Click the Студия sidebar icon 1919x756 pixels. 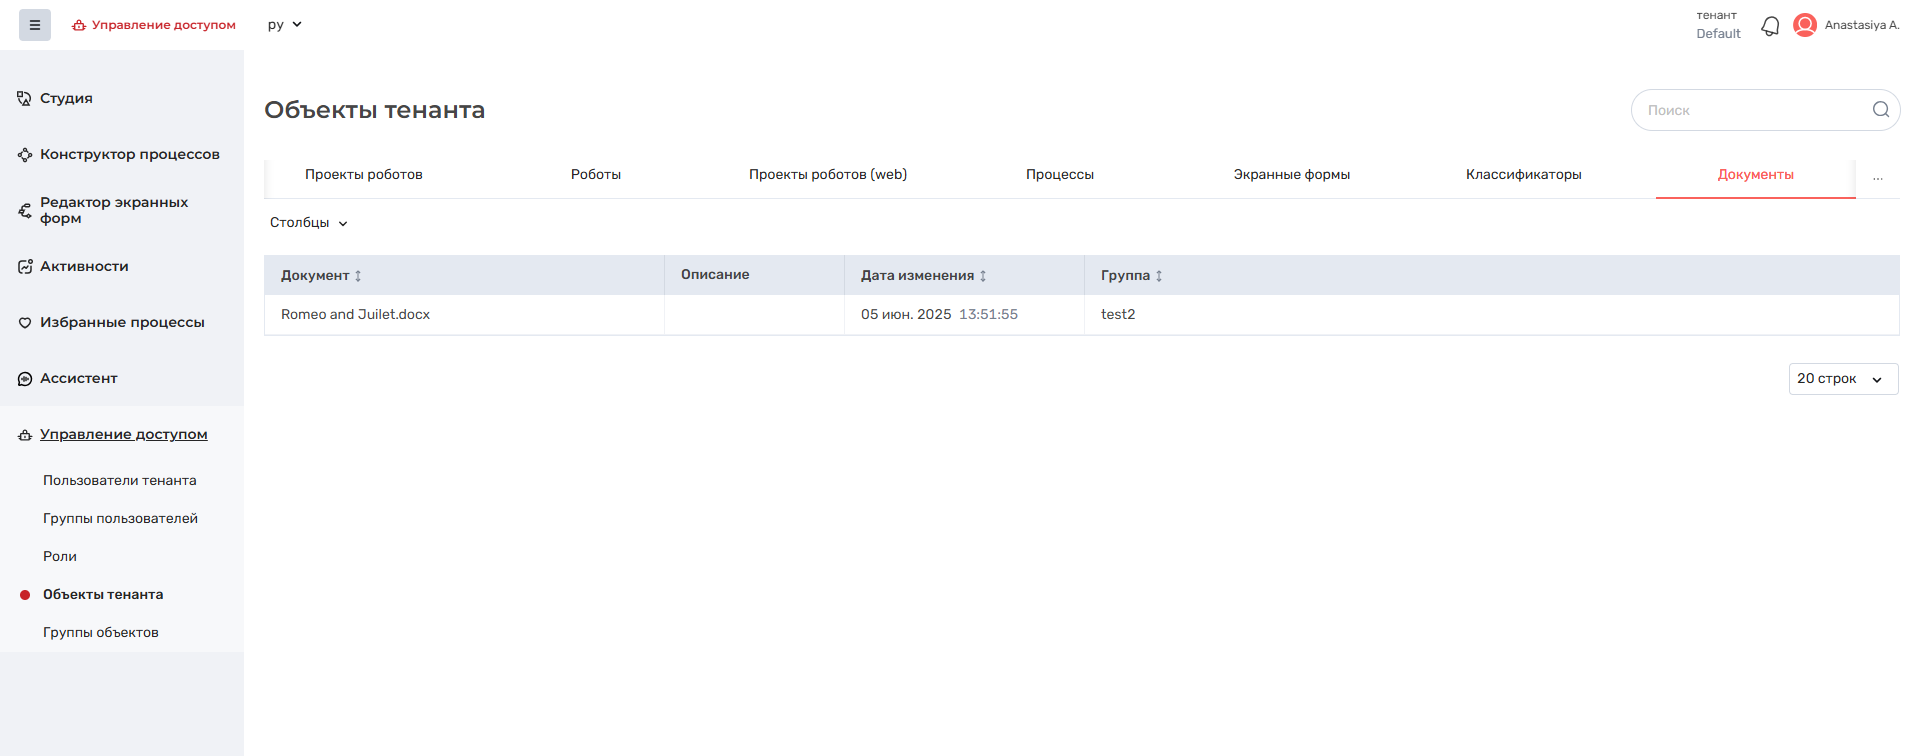pyautogui.click(x=24, y=98)
